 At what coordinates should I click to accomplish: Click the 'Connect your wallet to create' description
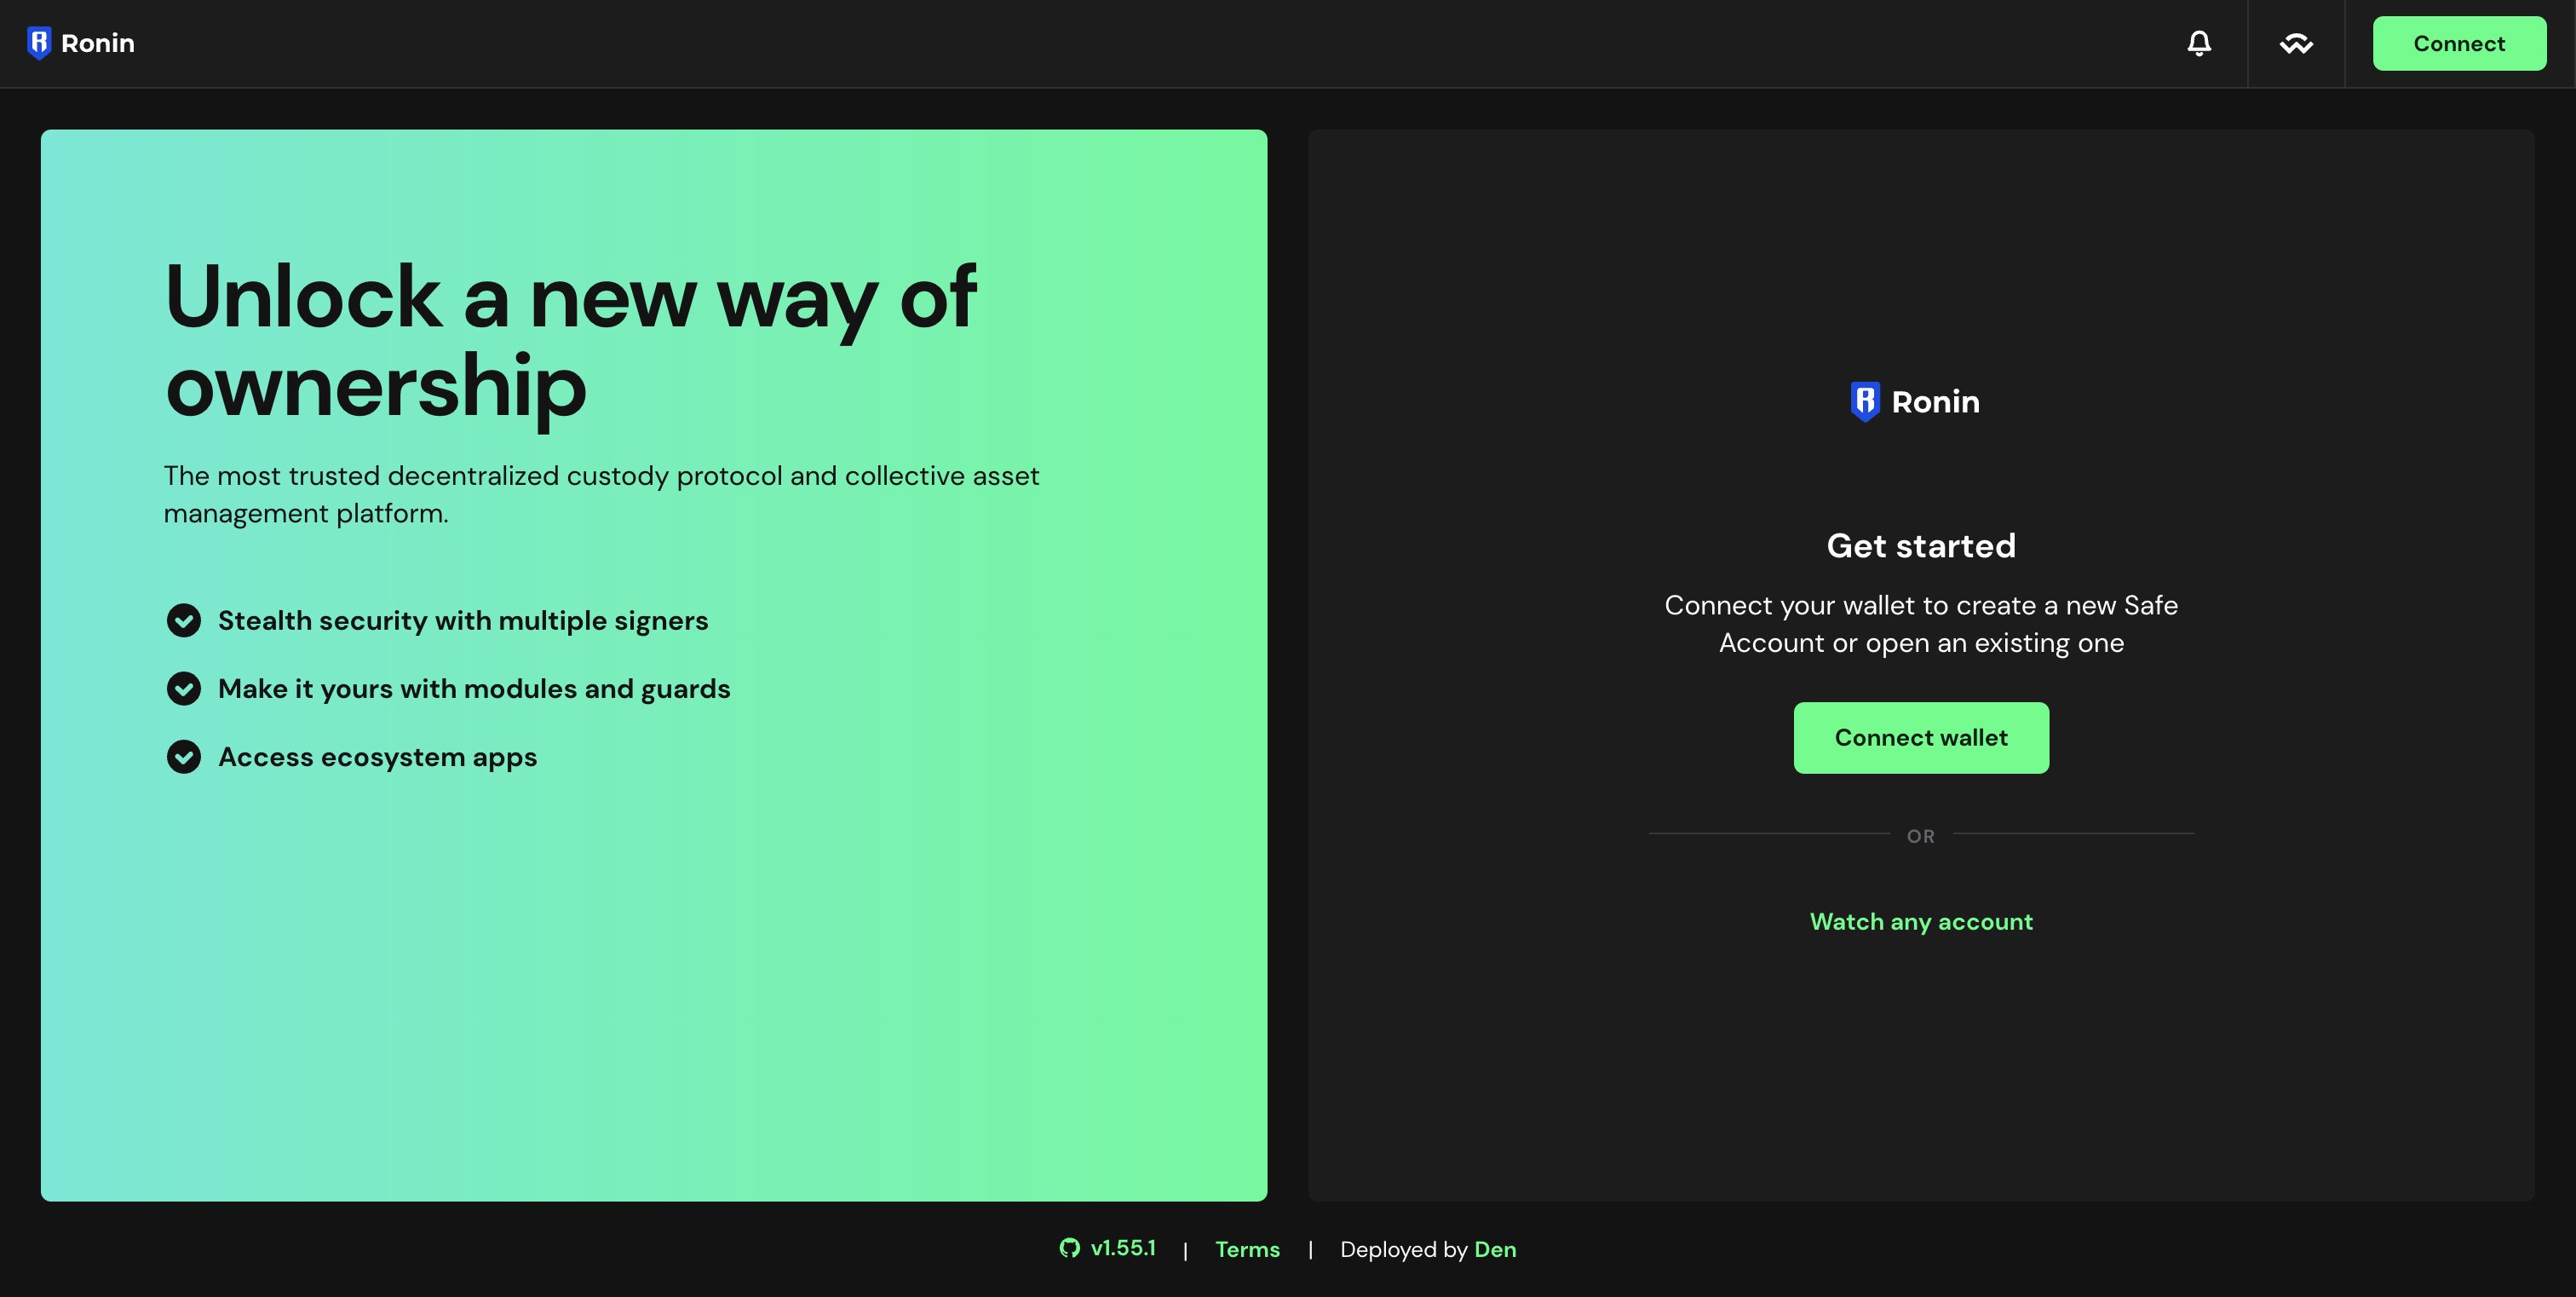tap(1921, 624)
